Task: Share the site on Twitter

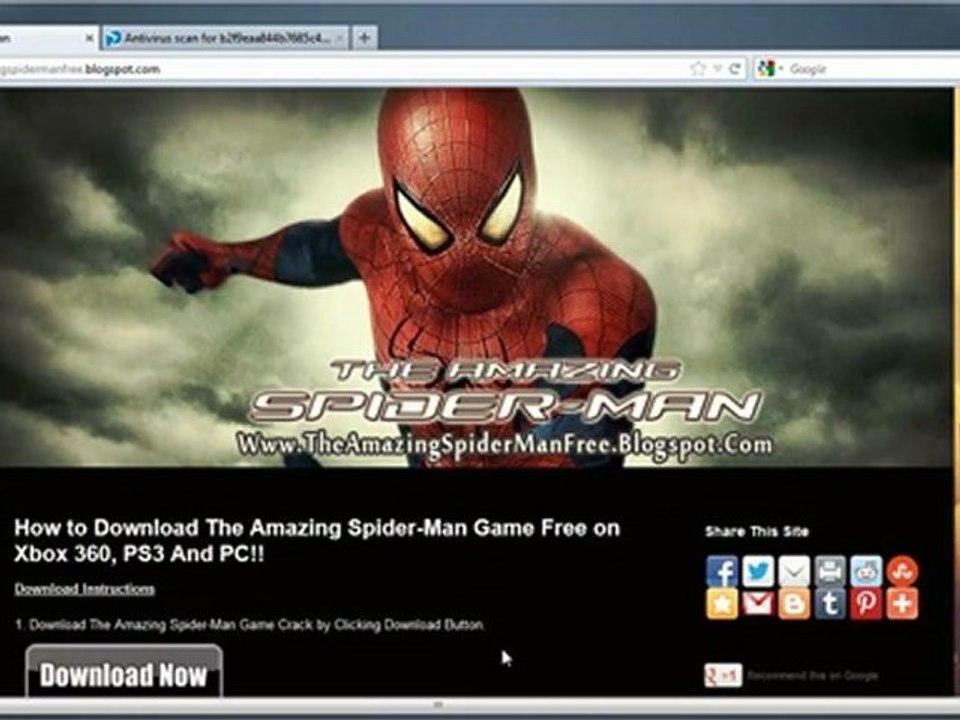Action: [758, 571]
